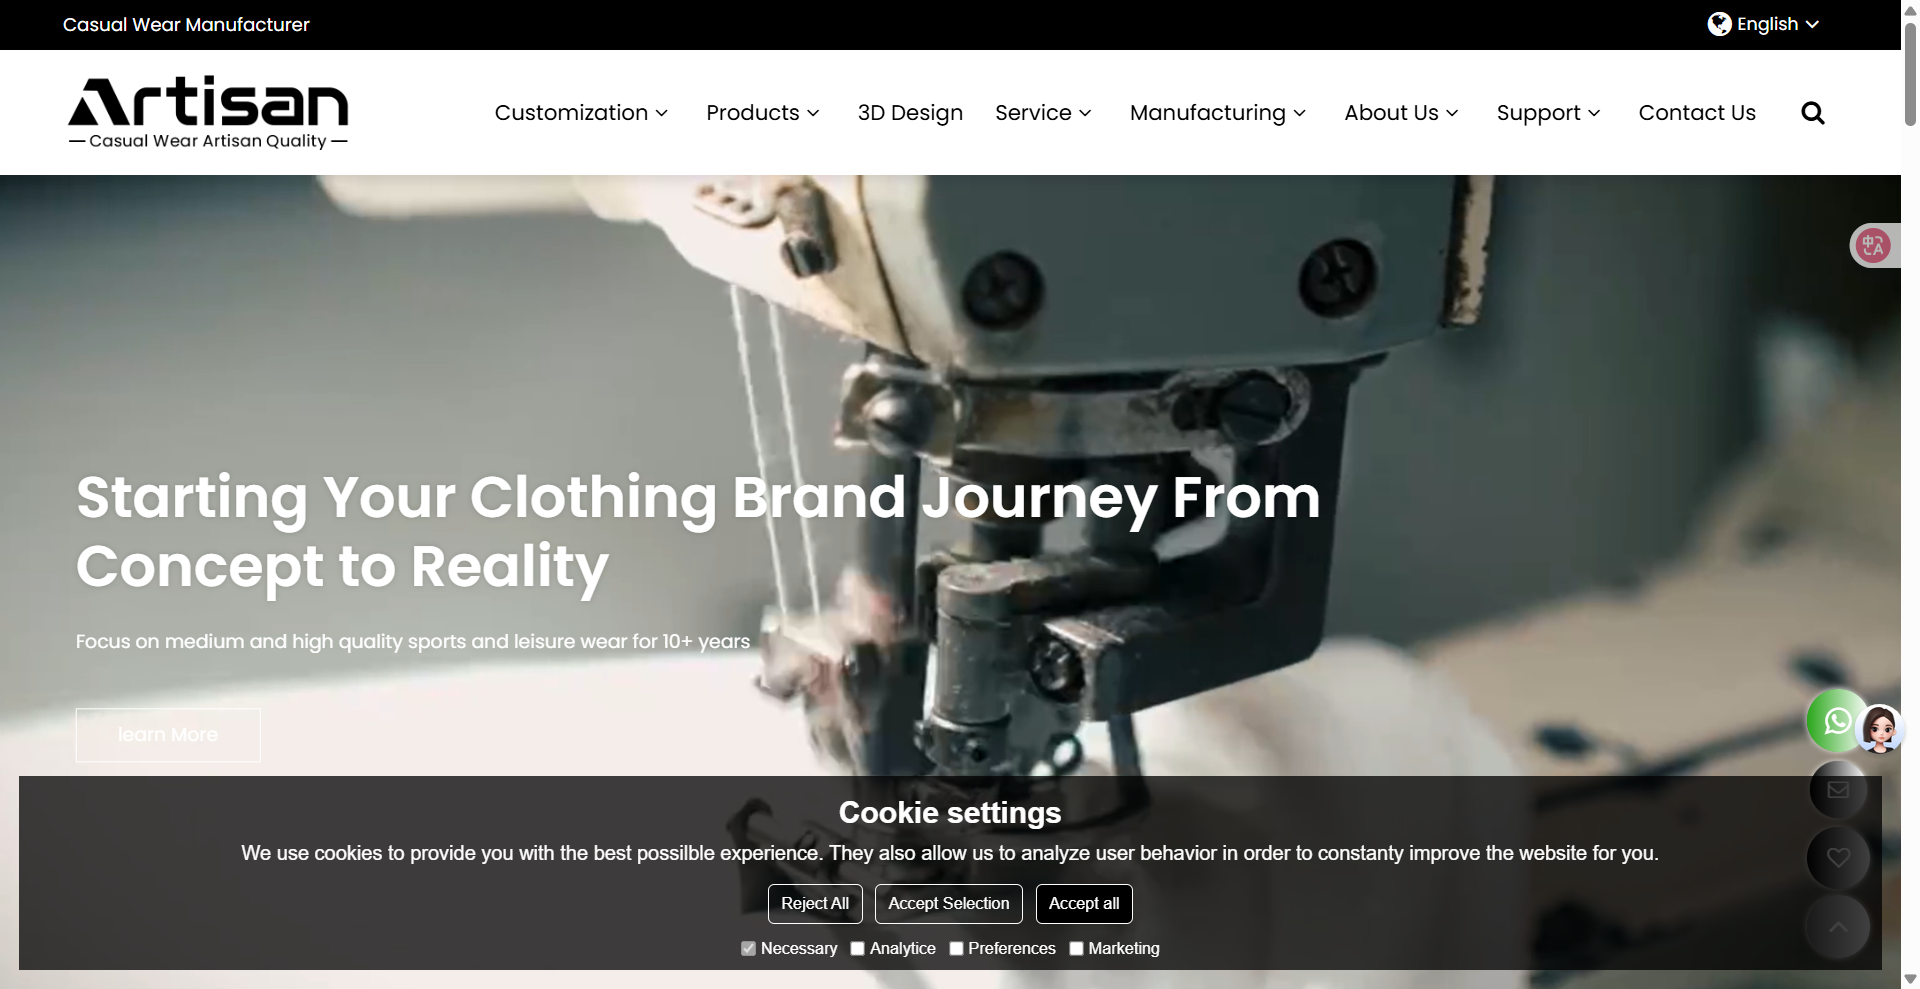Go to the 3D Design page
1920x989 pixels.
pyautogui.click(x=910, y=113)
